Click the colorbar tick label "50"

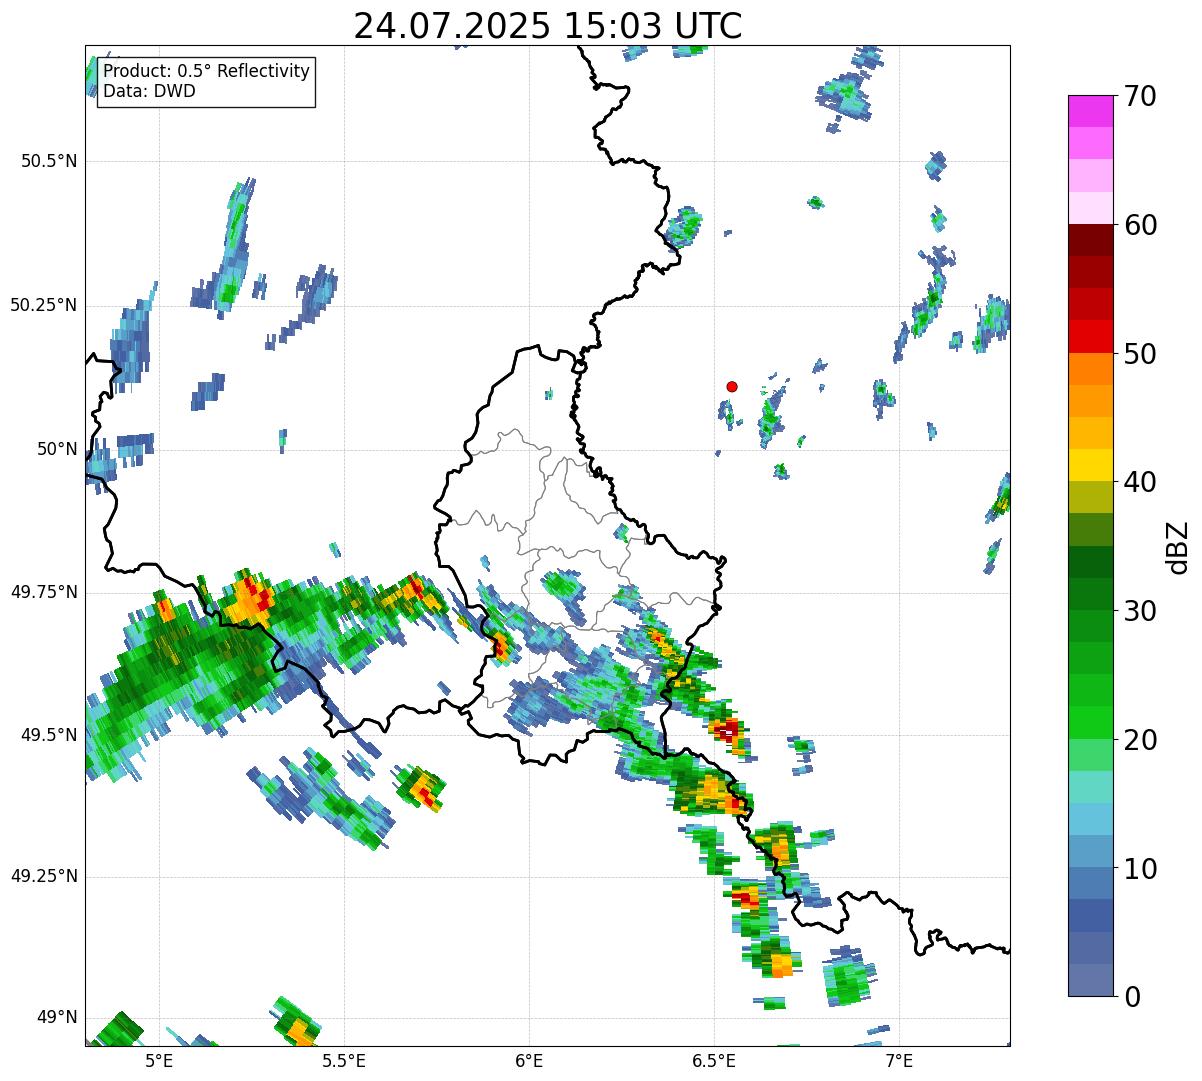[x=1139, y=354]
